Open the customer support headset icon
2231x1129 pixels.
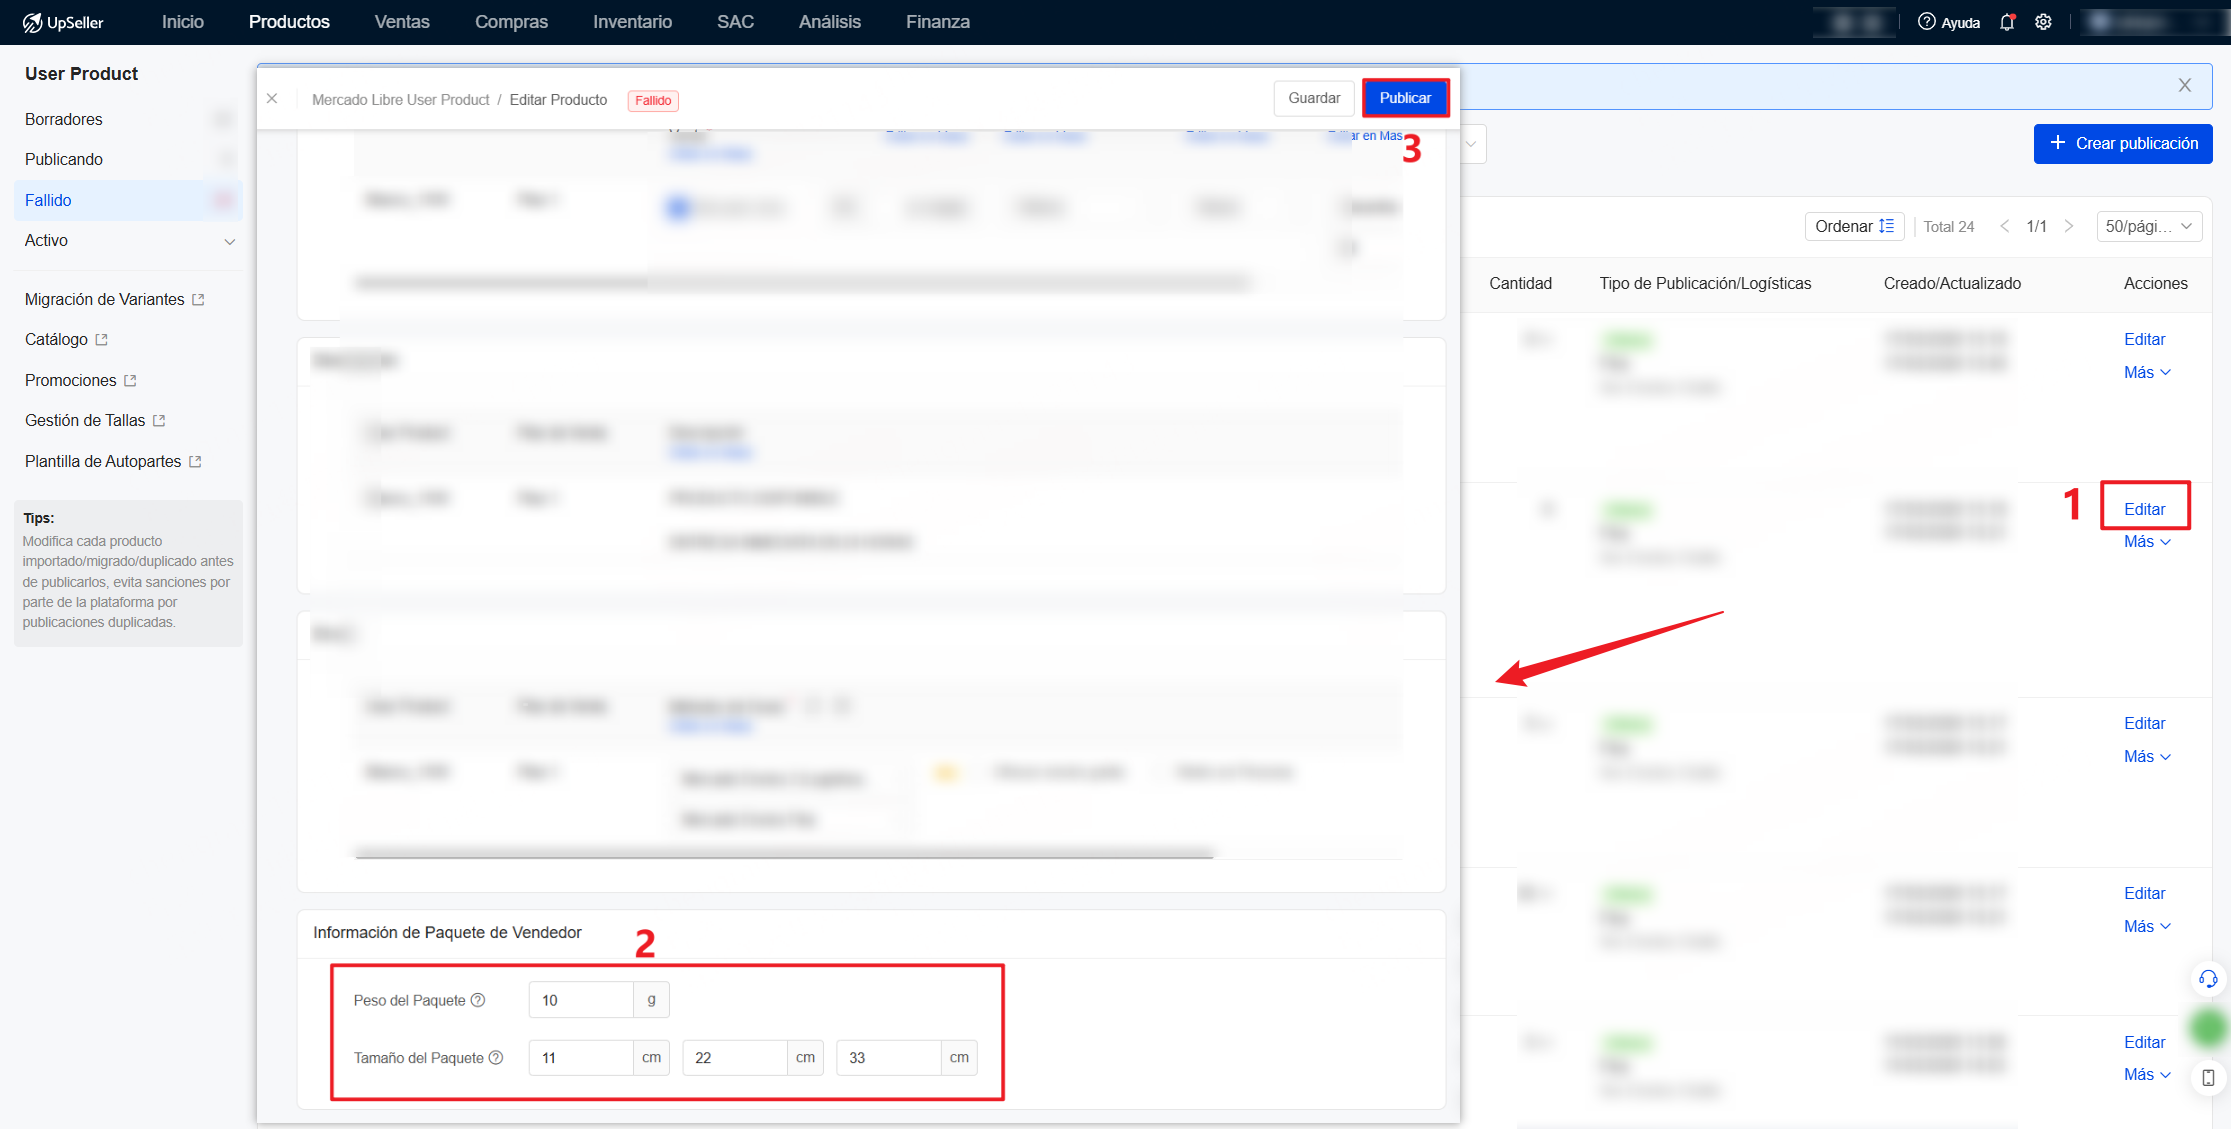[x=2208, y=979]
